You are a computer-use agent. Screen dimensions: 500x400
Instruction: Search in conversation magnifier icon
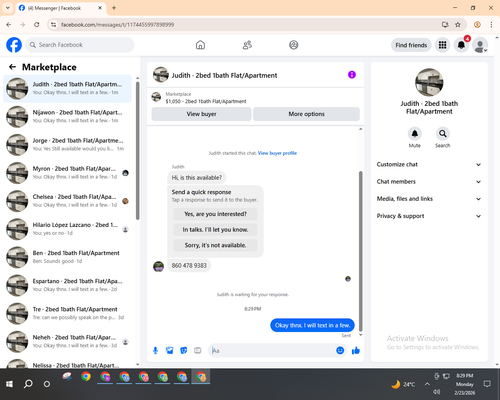[443, 134]
